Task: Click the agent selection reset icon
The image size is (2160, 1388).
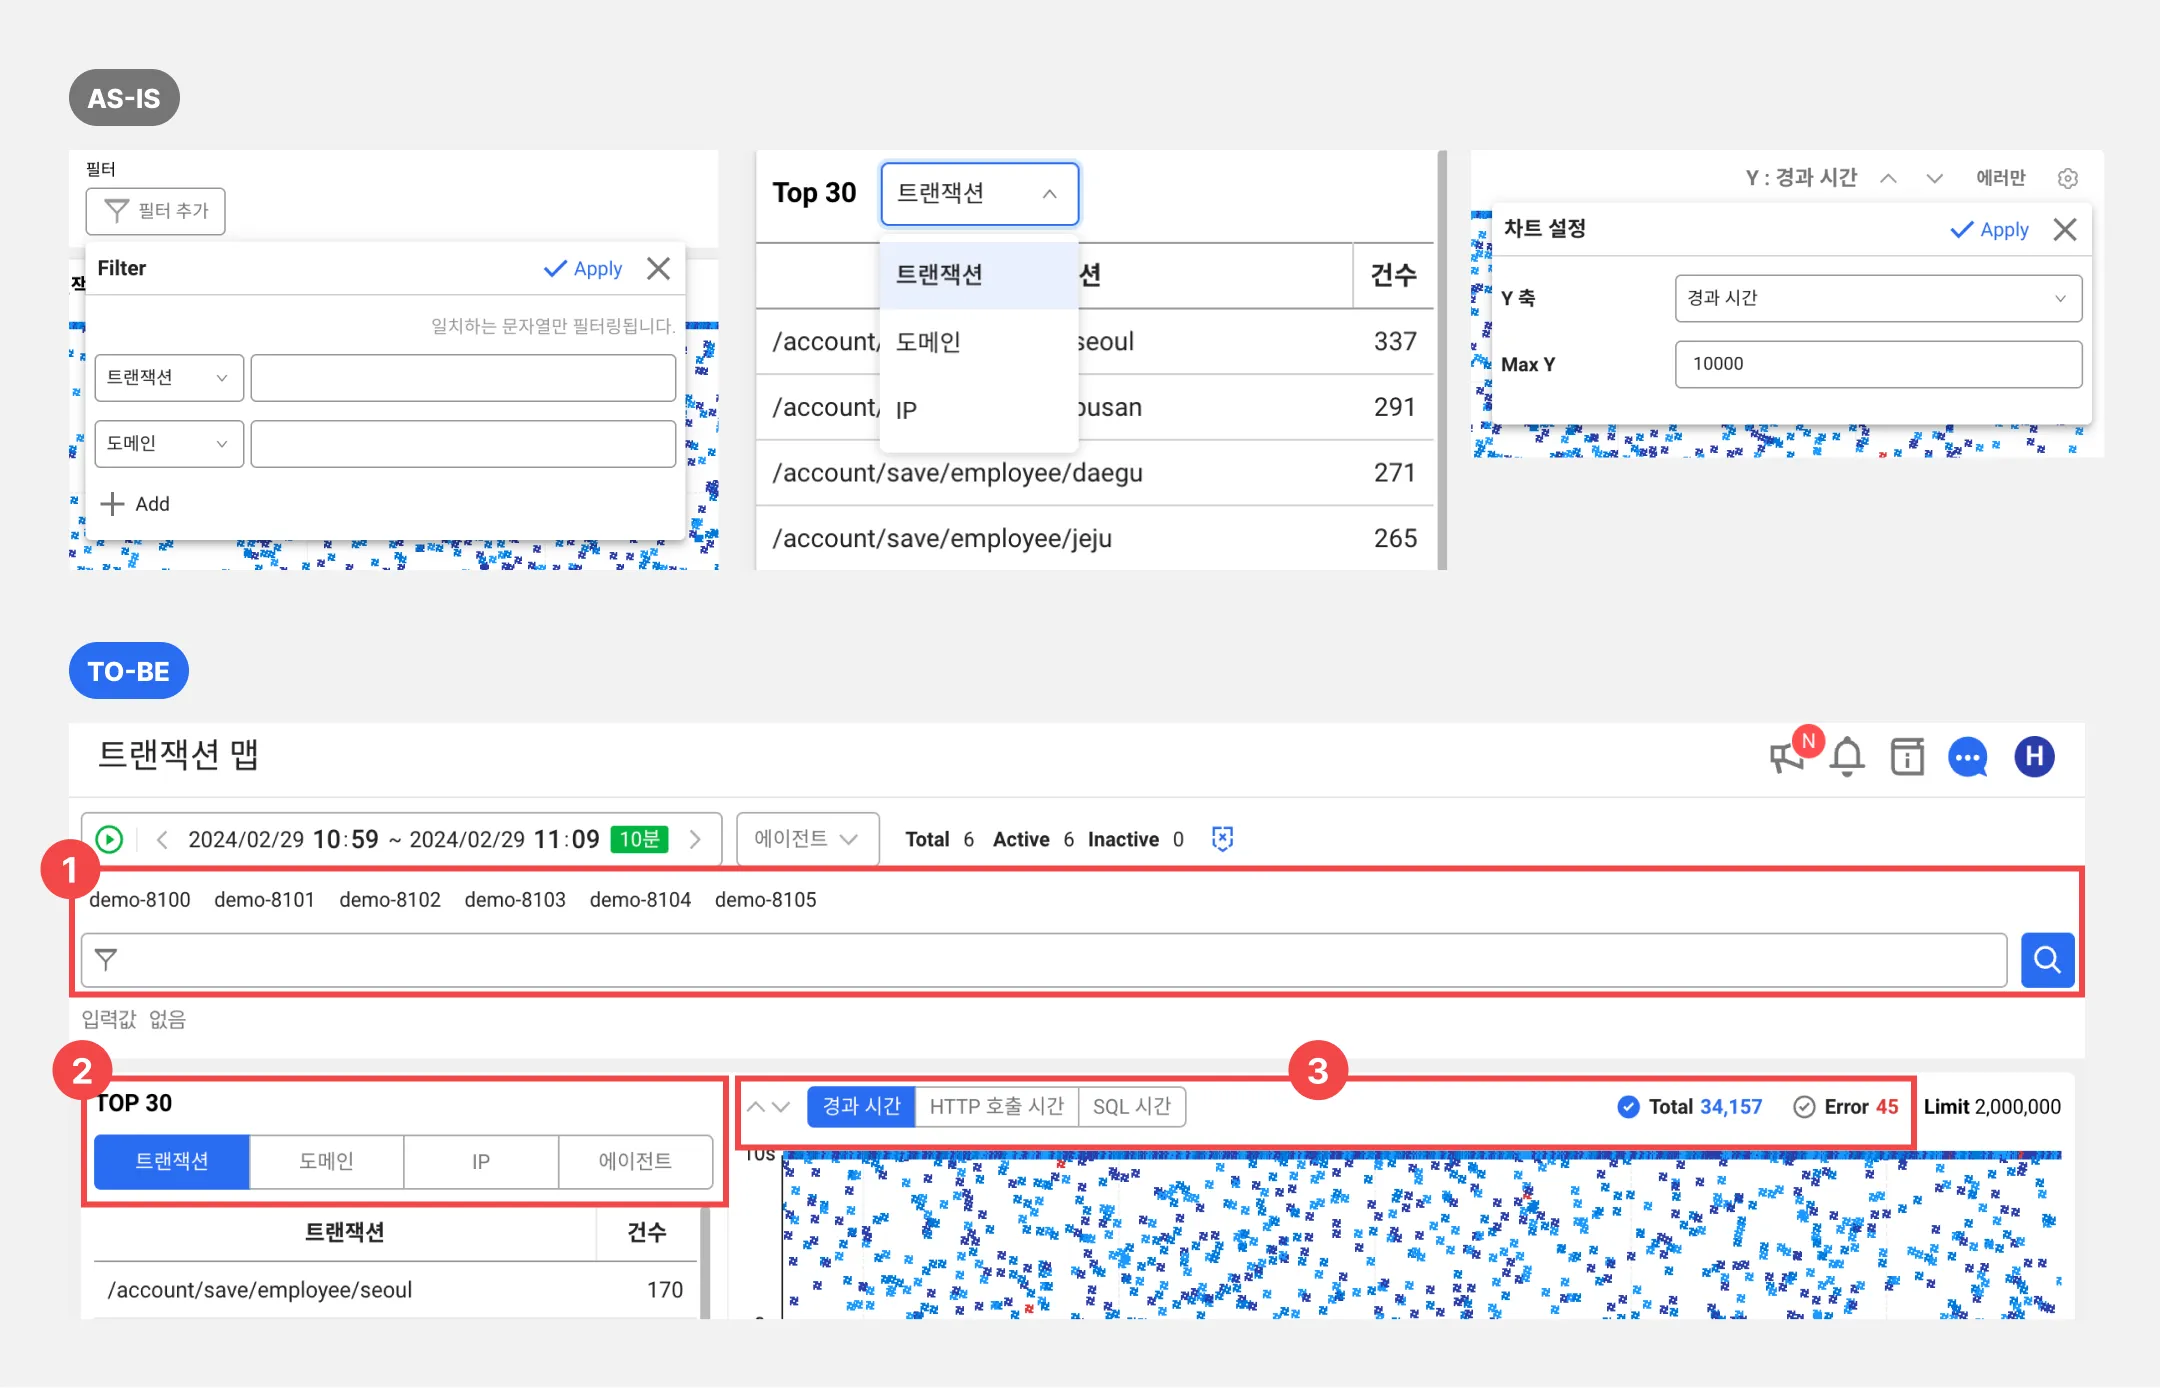Action: (1222, 838)
